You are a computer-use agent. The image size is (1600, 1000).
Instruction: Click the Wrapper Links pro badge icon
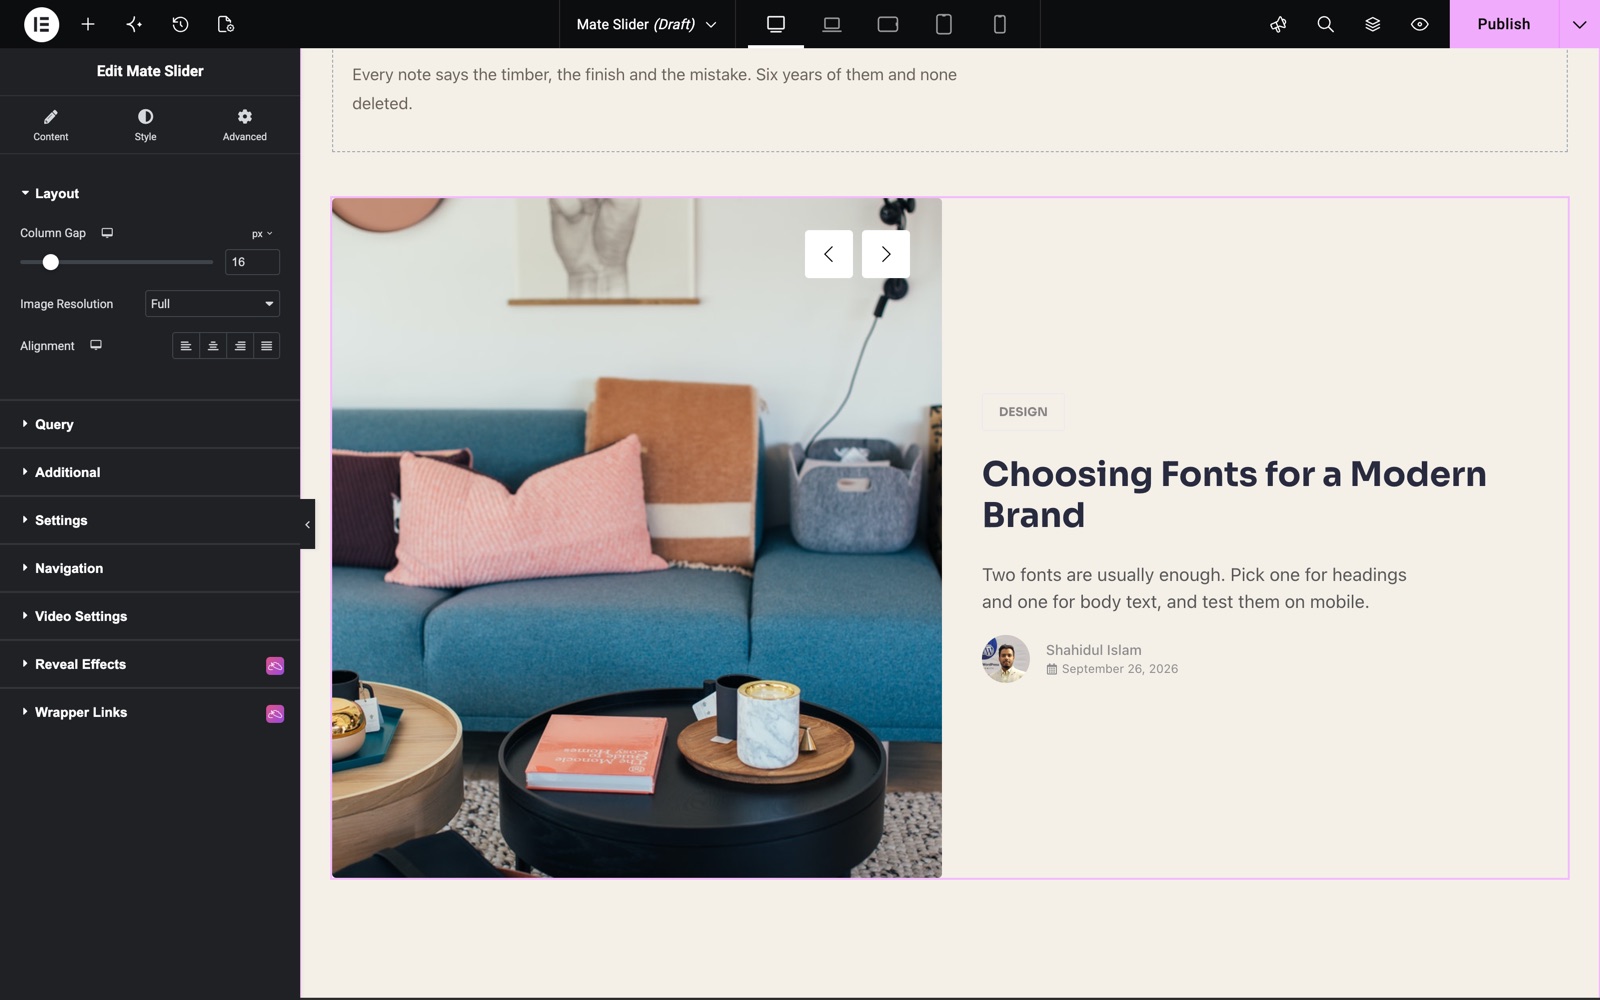click(x=275, y=714)
